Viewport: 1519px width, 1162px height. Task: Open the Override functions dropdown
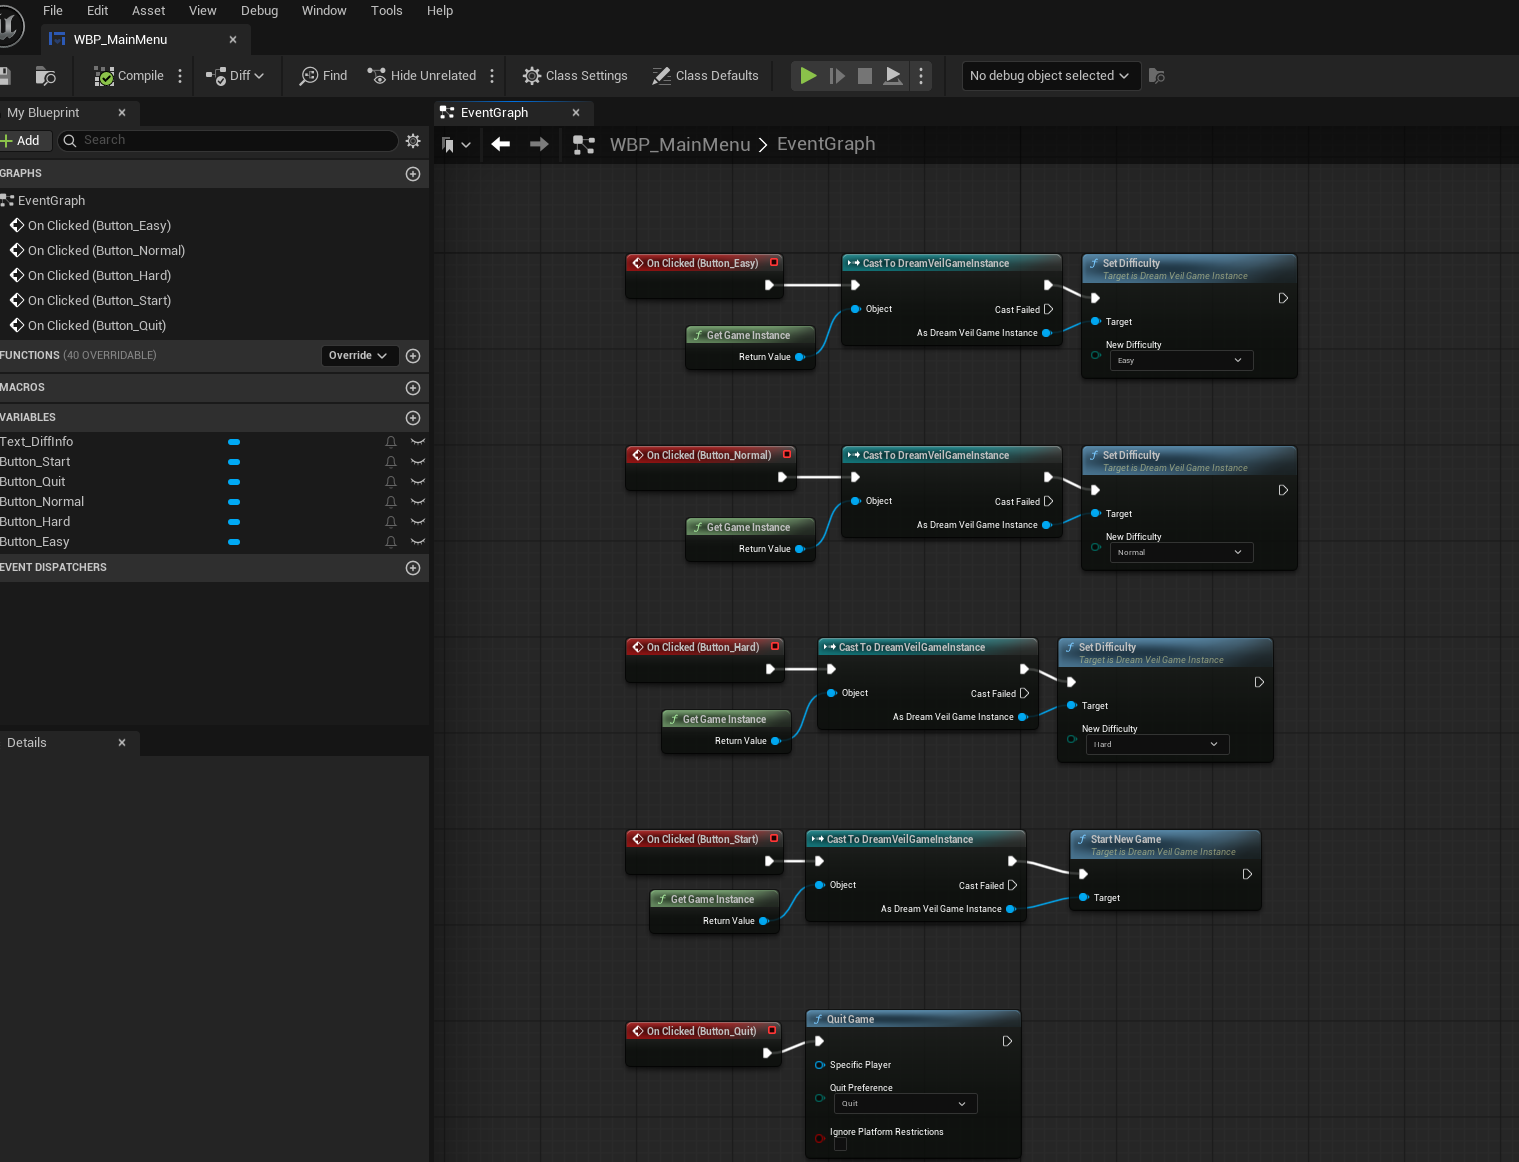(x=359, y=356)
